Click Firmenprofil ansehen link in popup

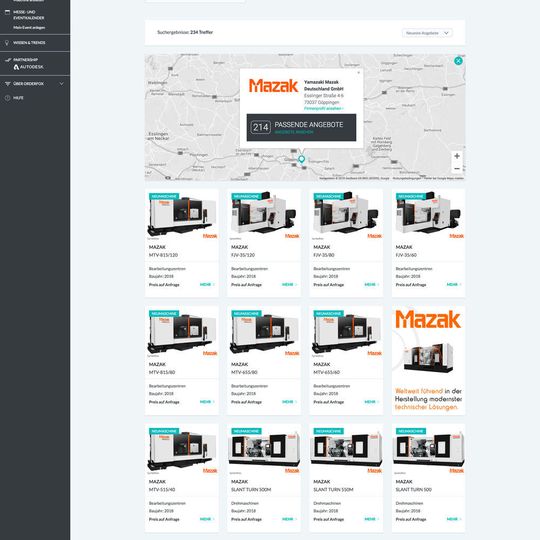[323, 108]
